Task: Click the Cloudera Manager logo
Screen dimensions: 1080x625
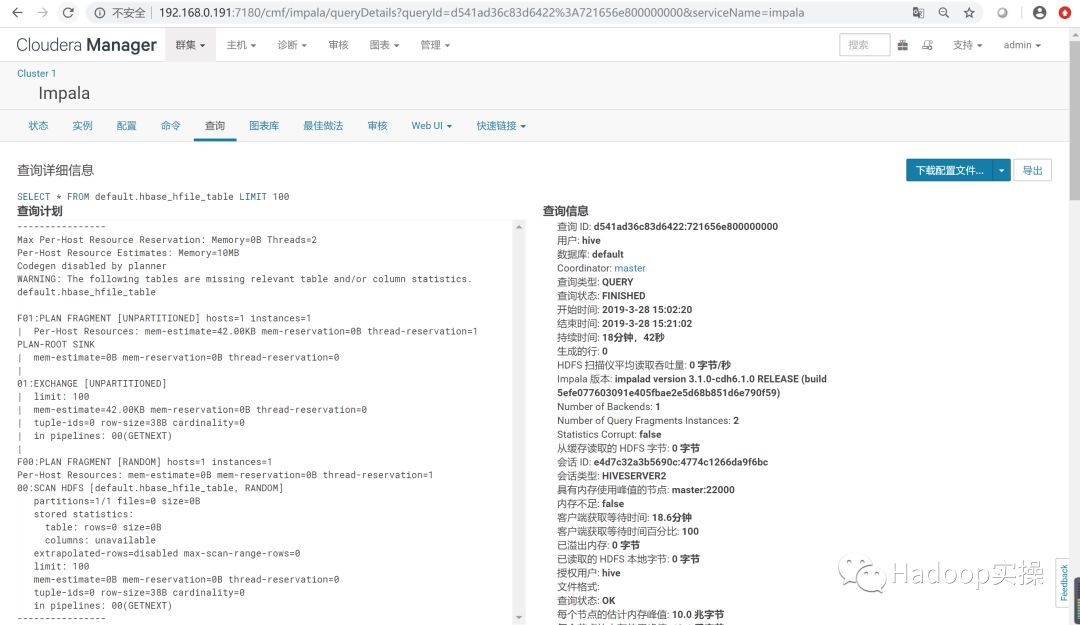Action: (x=87, y=45)
